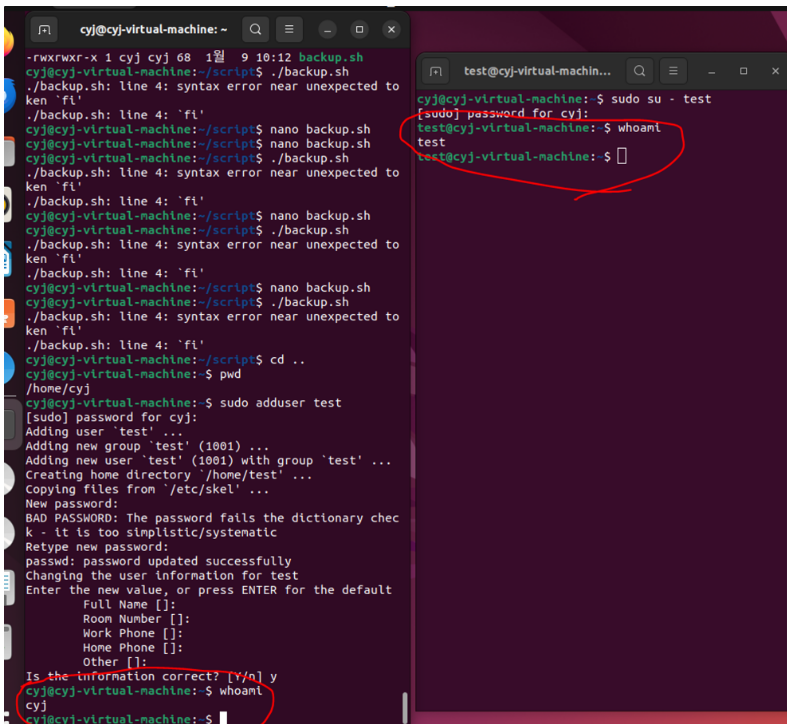Click the 'cyj@cyj-virtual-machine: ~' window title

154,30
